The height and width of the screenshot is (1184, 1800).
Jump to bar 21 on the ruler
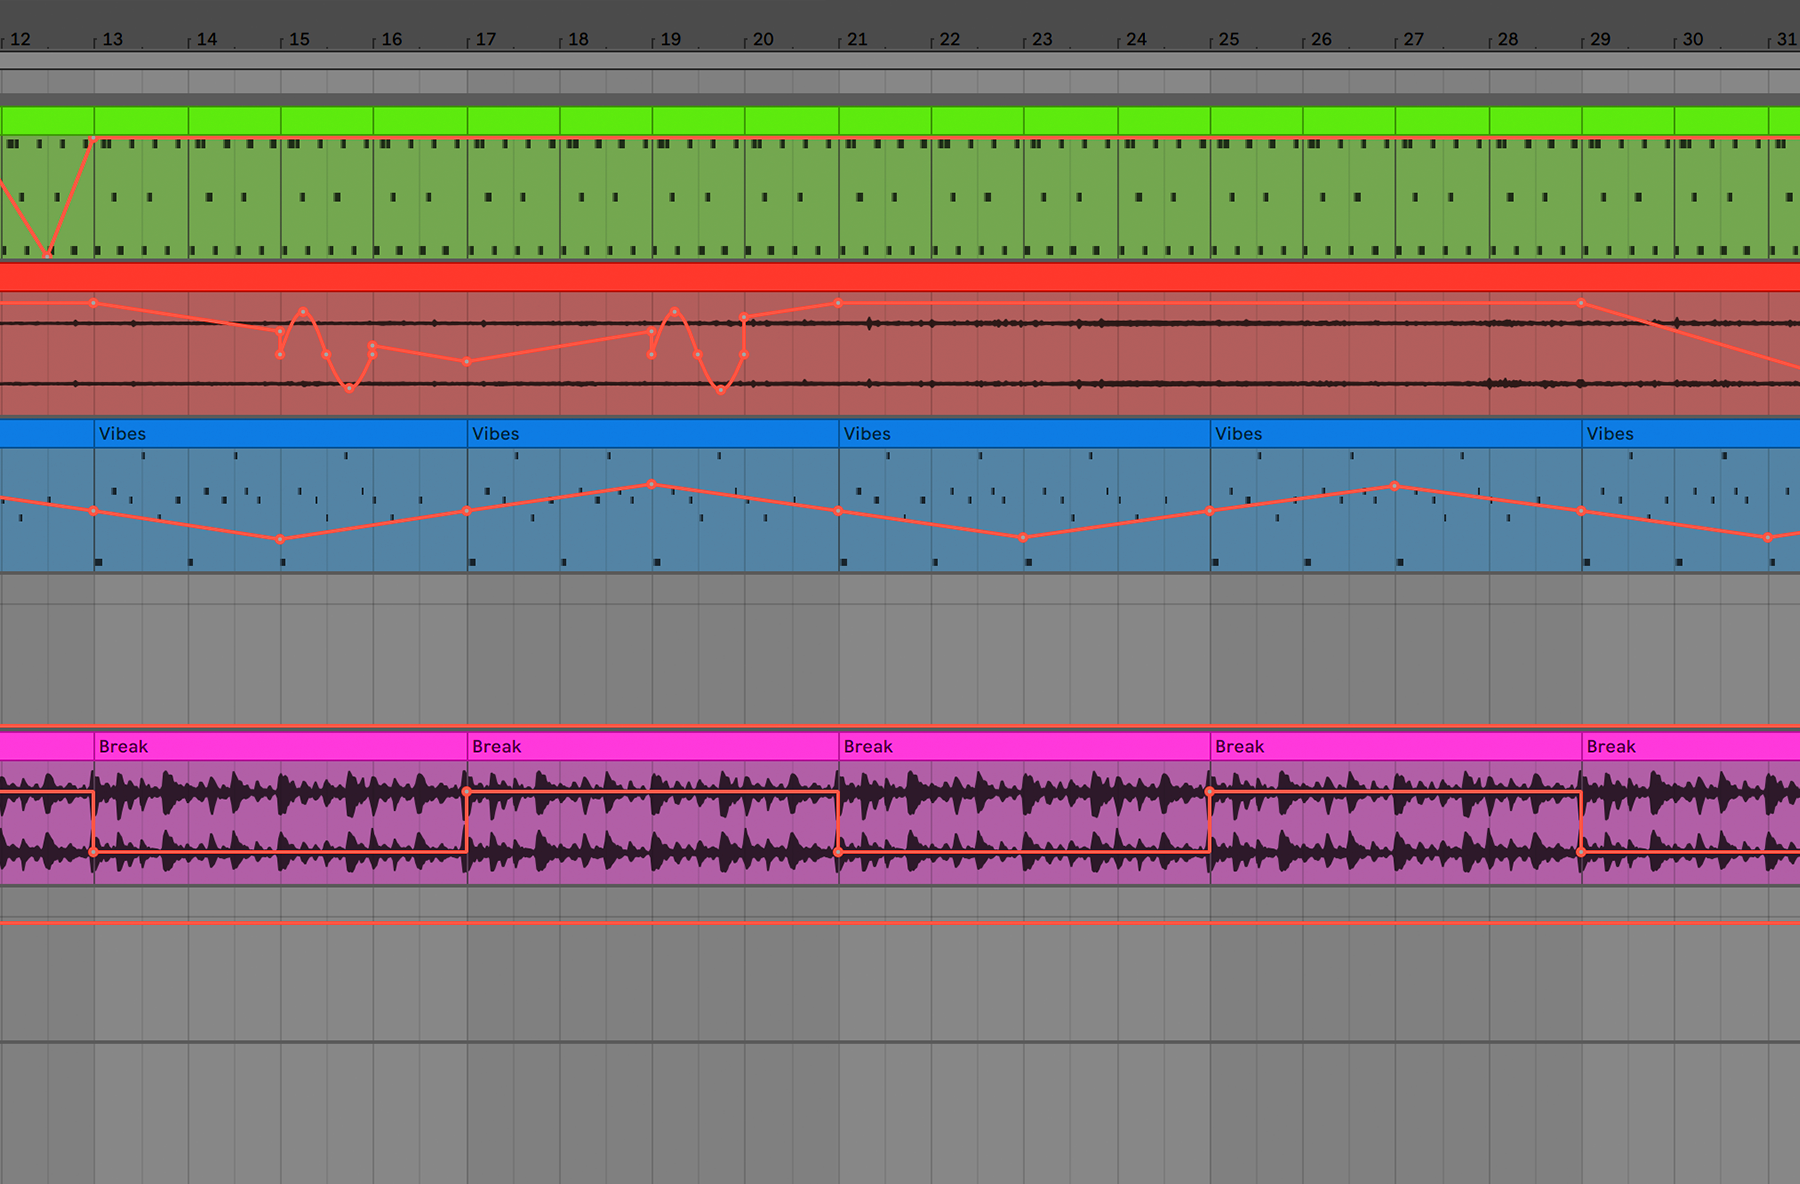click(857, 40)
